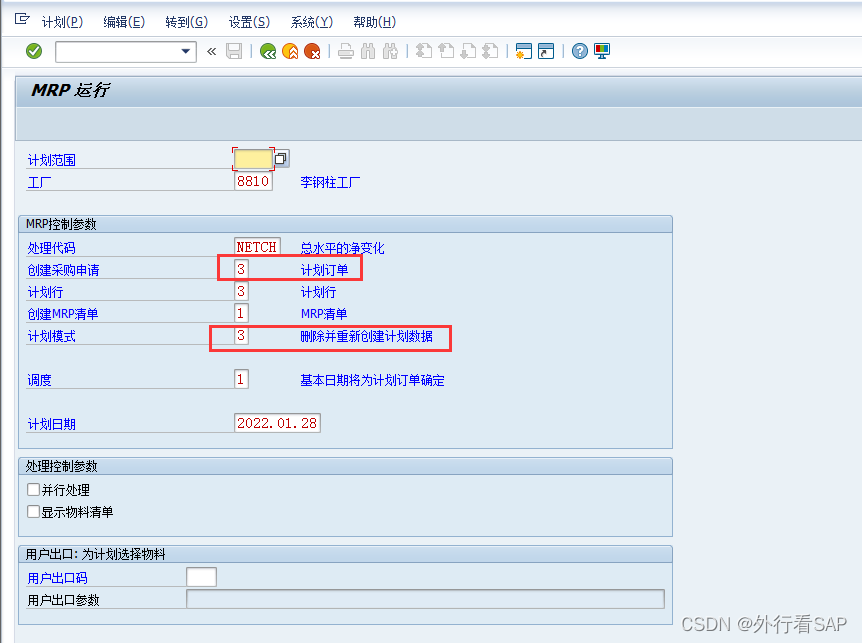Click the 创建MRP清单 field label
862x643 pixels.
[x=63, y=314]
